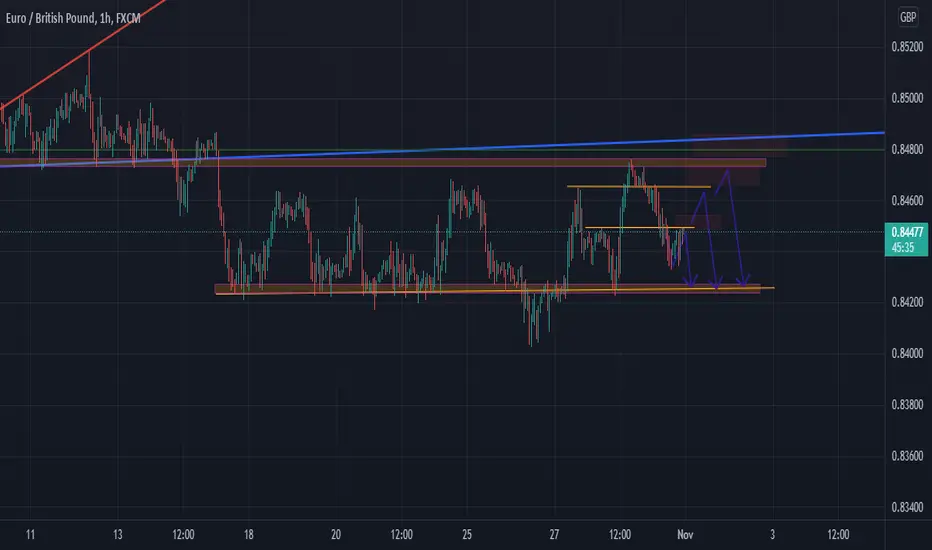
Task: Select the orange support line at range bottom
Action: (x=495, y=291)
